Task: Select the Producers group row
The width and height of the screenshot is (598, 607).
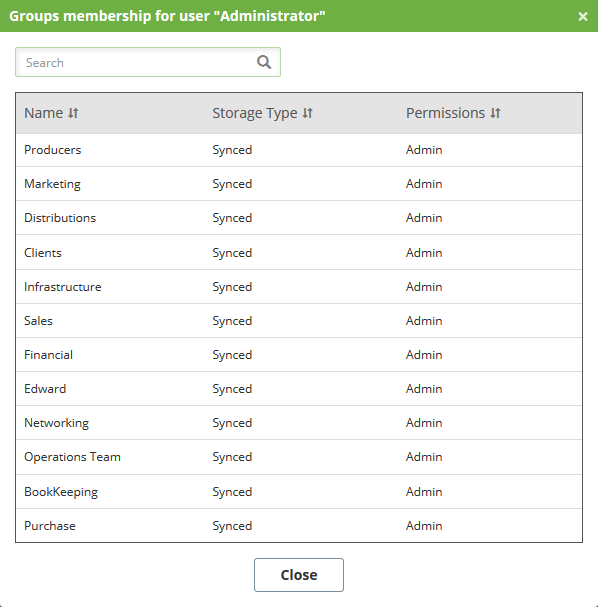Action: [299, 150]
